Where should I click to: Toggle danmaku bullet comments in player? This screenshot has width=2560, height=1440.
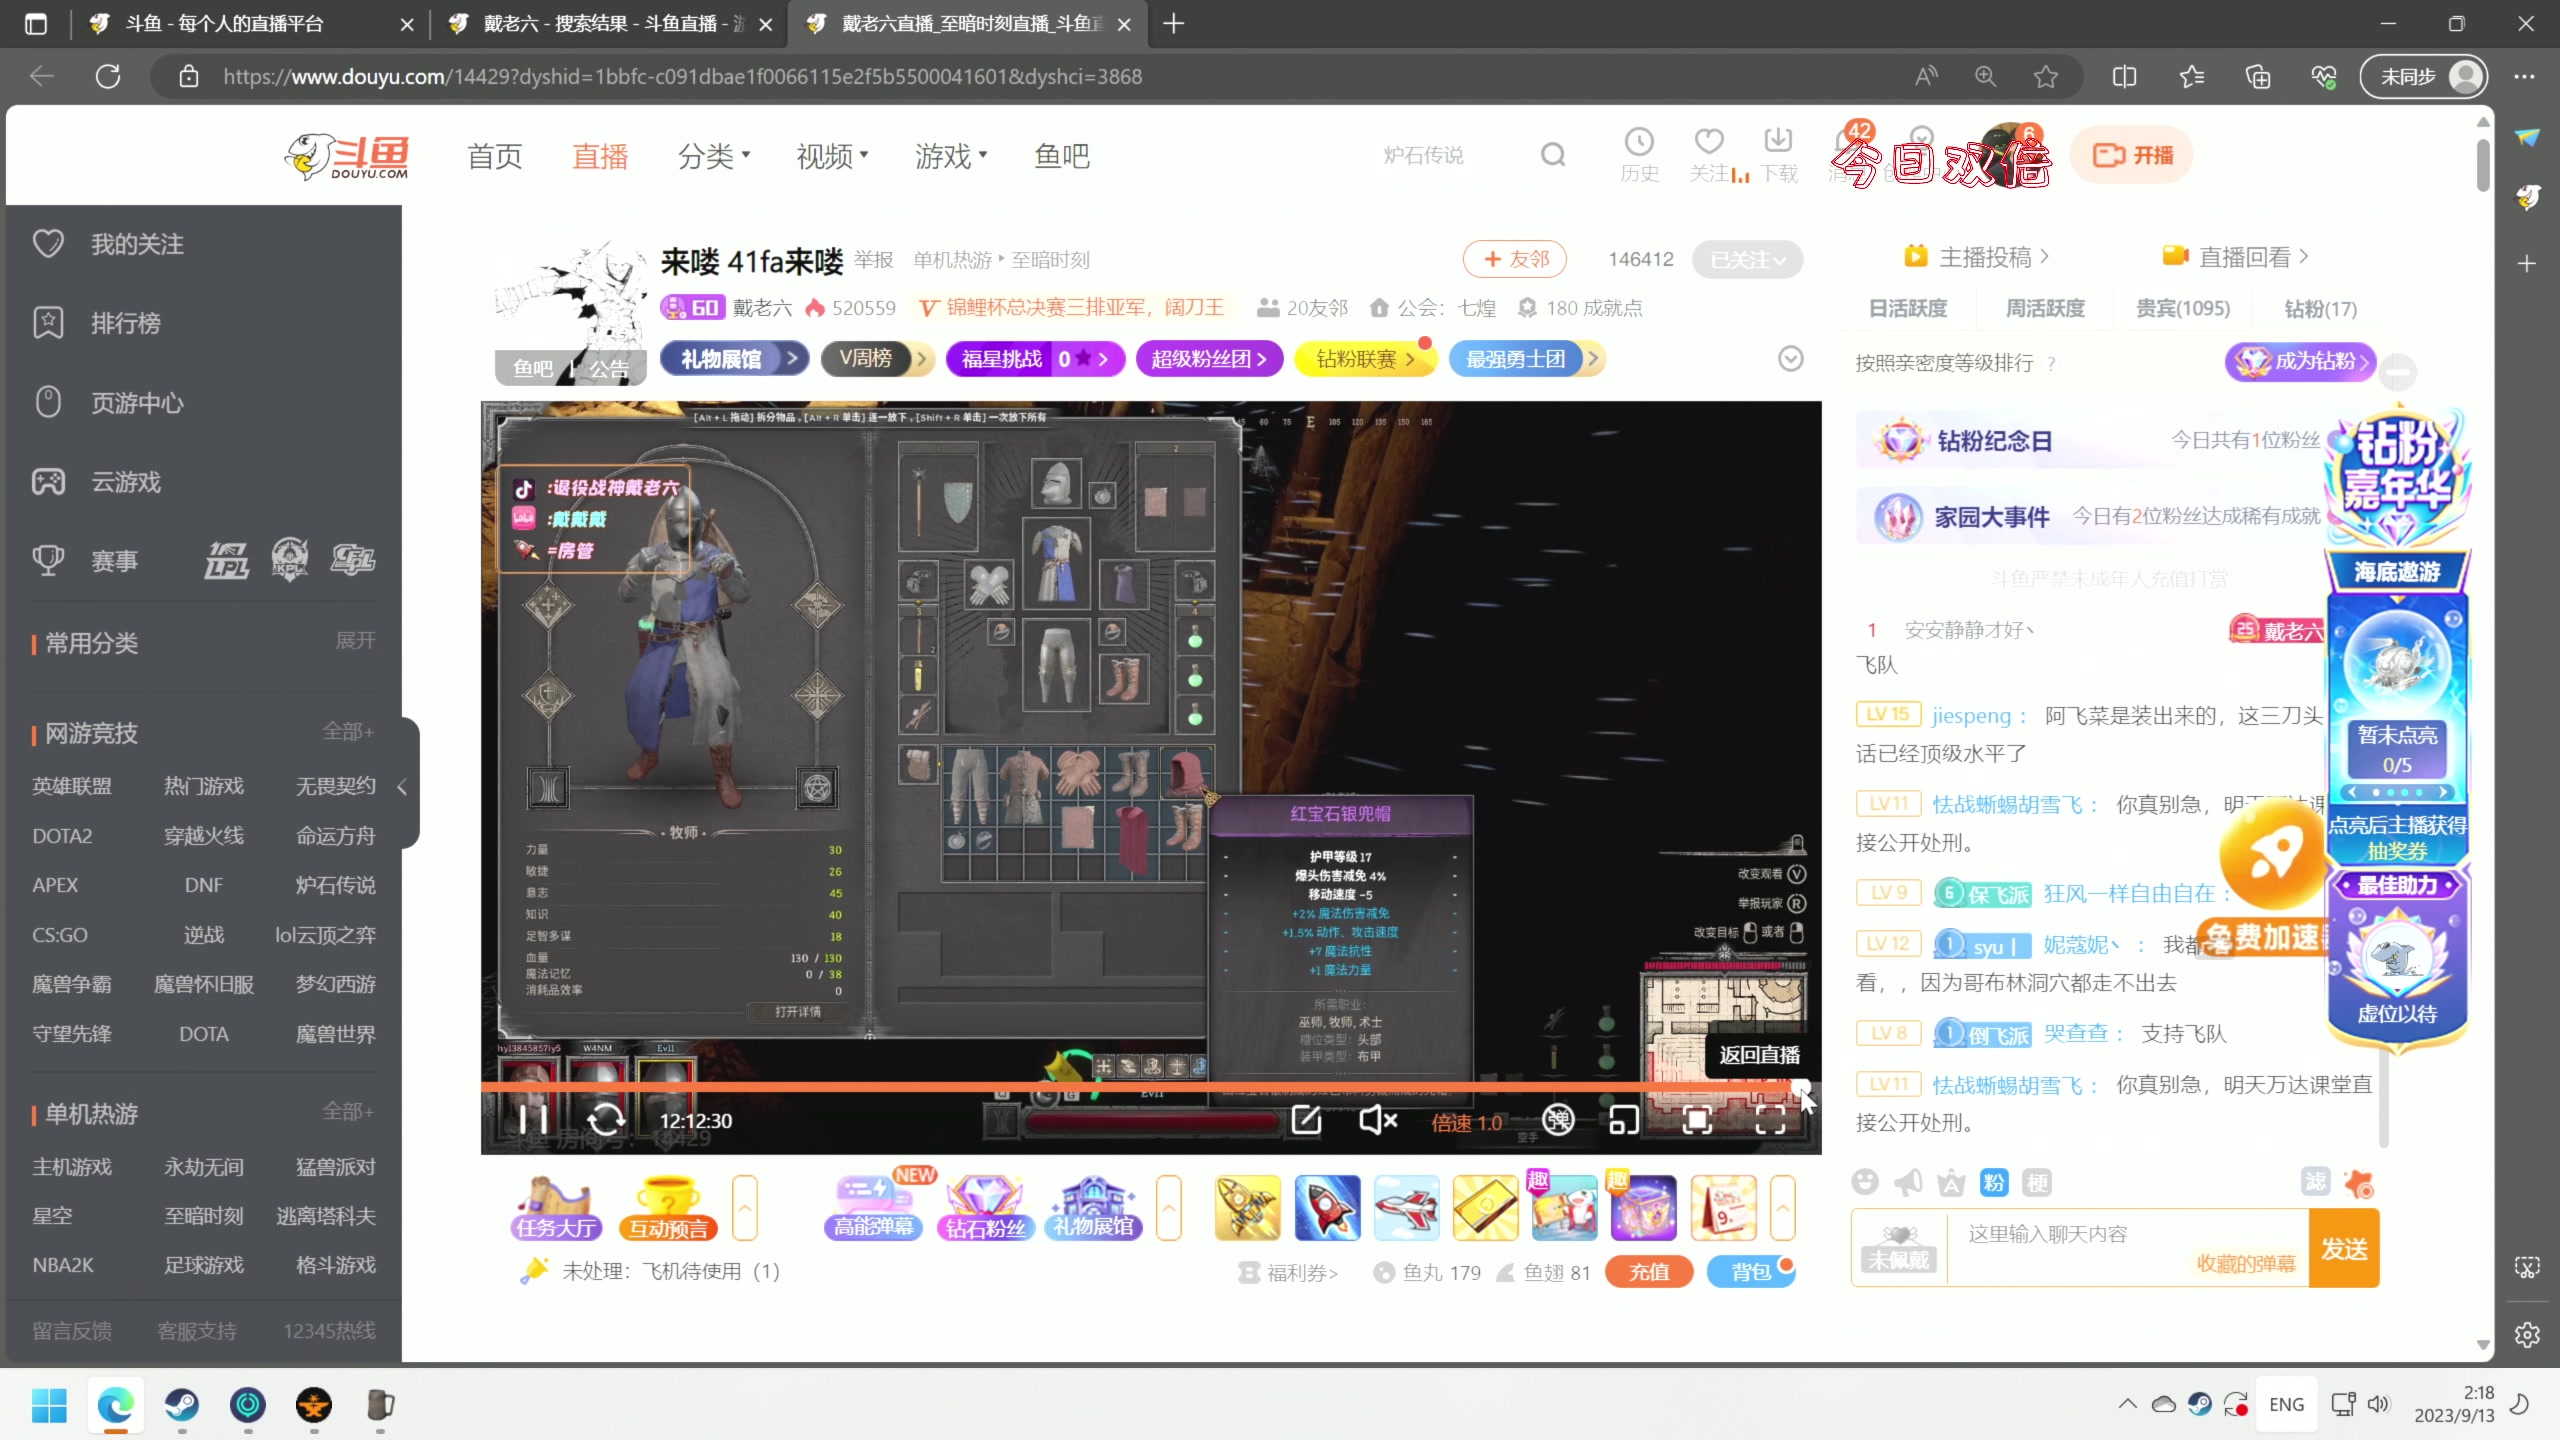point(1558,1120)
